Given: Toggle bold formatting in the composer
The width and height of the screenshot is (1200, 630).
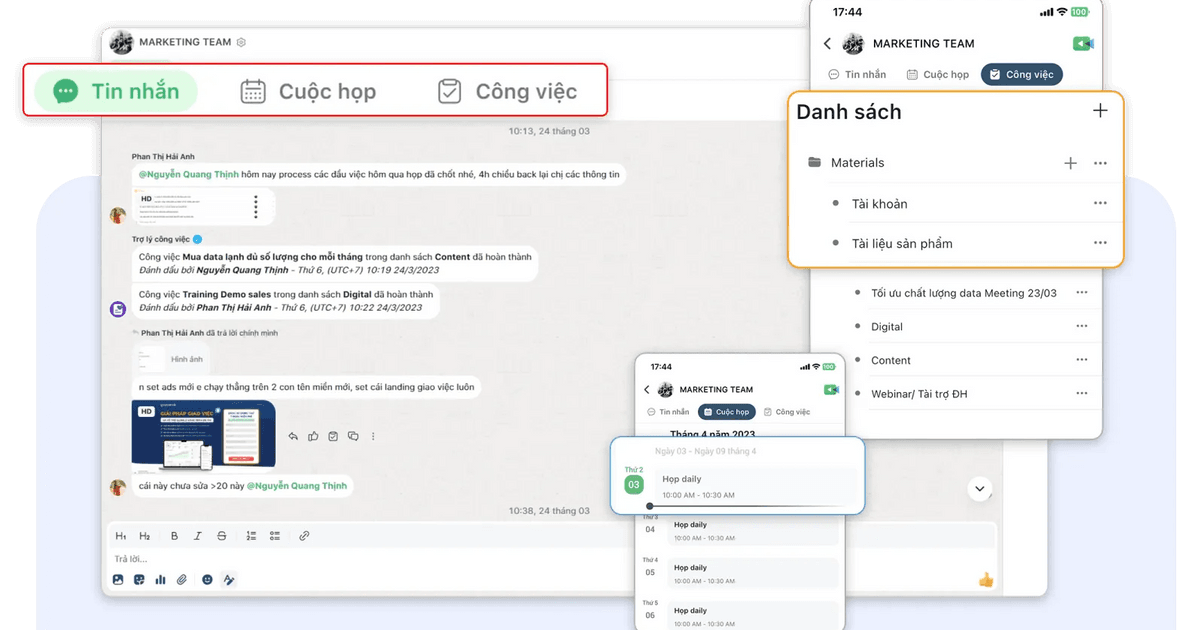Looking at the screenshot, I should (x=174, y=536).
